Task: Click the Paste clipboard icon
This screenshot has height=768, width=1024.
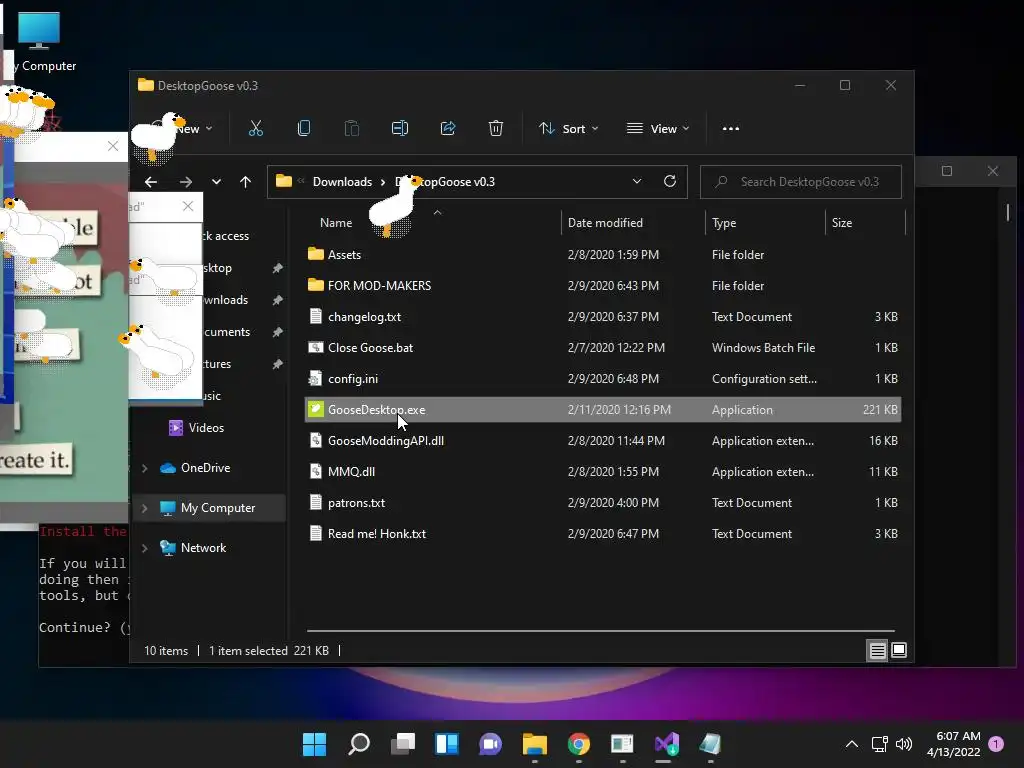Action: click(x=351, y=129)
